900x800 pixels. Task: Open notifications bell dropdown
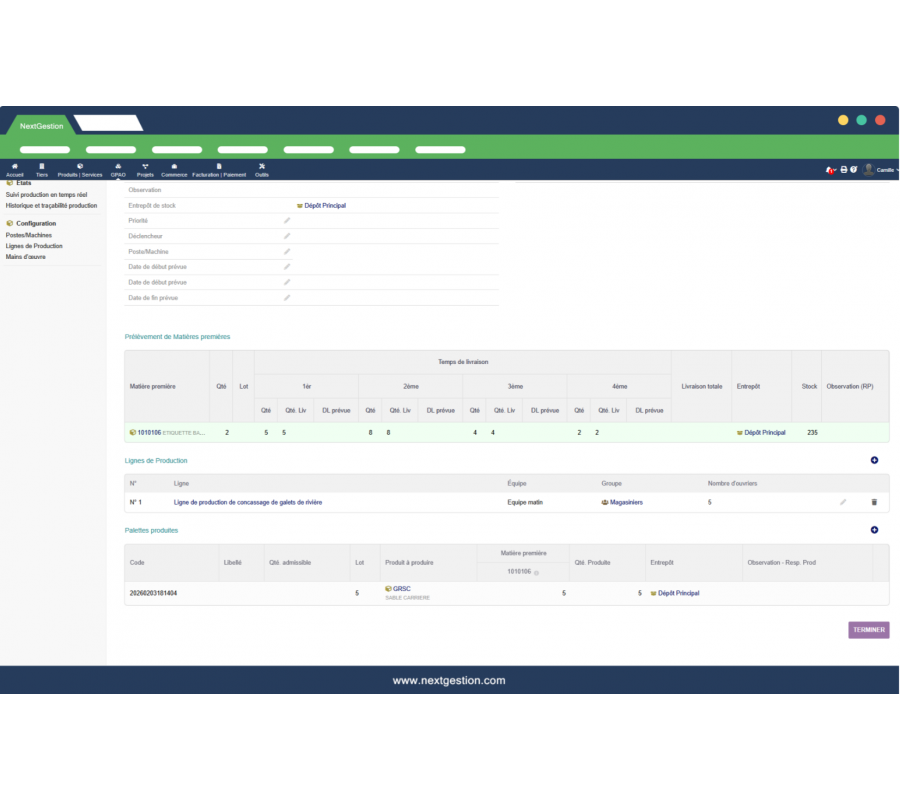pos(830,170)
